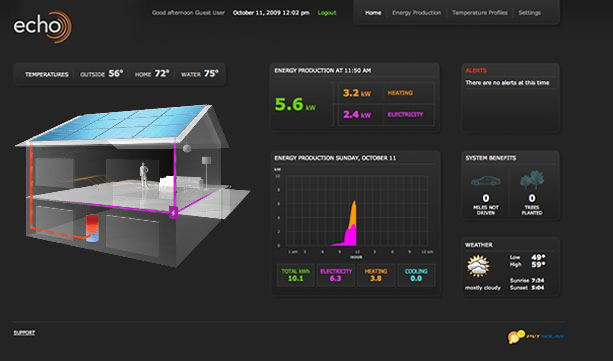Select the Heating 3.8 box
This screenshot has width=613, height=361.
point(376,275)
